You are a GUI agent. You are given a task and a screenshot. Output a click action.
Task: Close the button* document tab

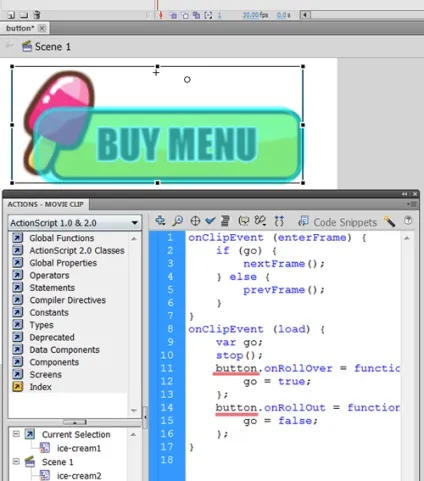[x=42, y=28]
